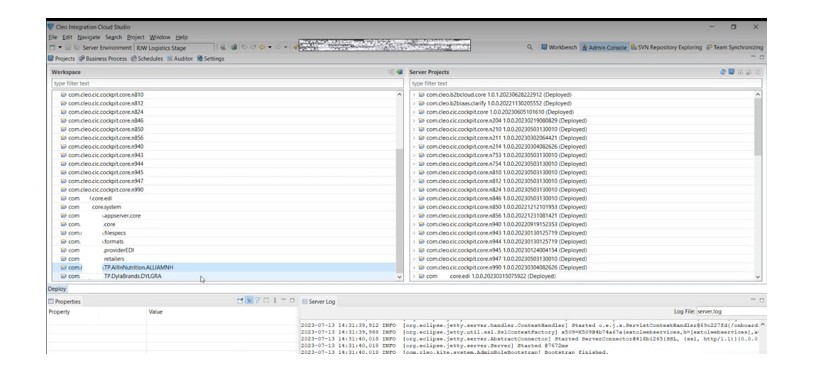Click the toolbar search magnifier icon
The width and height of the screenshot is (826, 372).
529,47
